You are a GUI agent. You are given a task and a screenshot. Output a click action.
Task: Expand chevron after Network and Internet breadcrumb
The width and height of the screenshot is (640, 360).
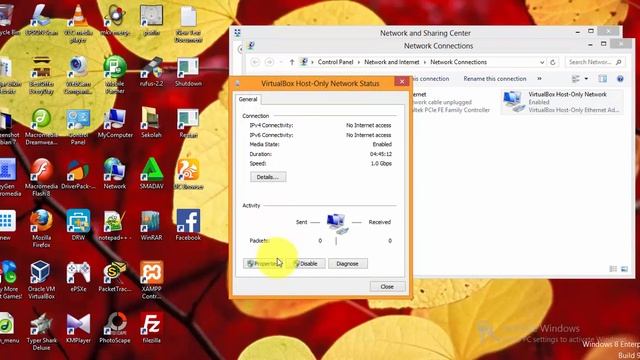[425, 62]
